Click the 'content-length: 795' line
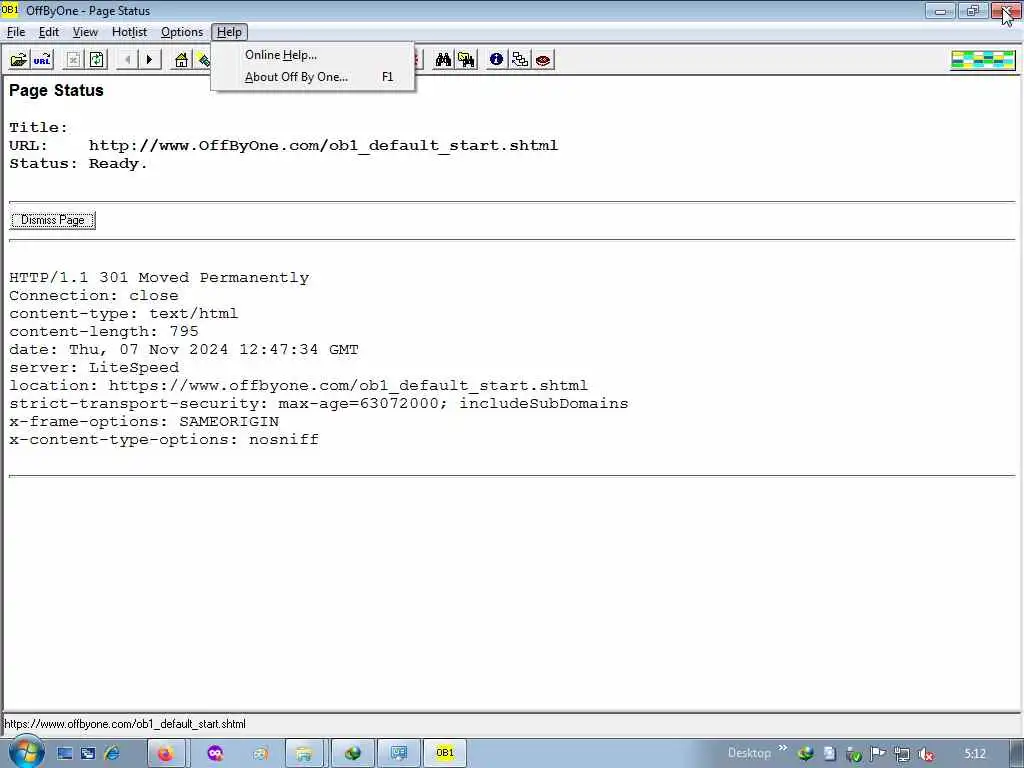The width and height of the screenshot is (1024, 768). point(104,332)
